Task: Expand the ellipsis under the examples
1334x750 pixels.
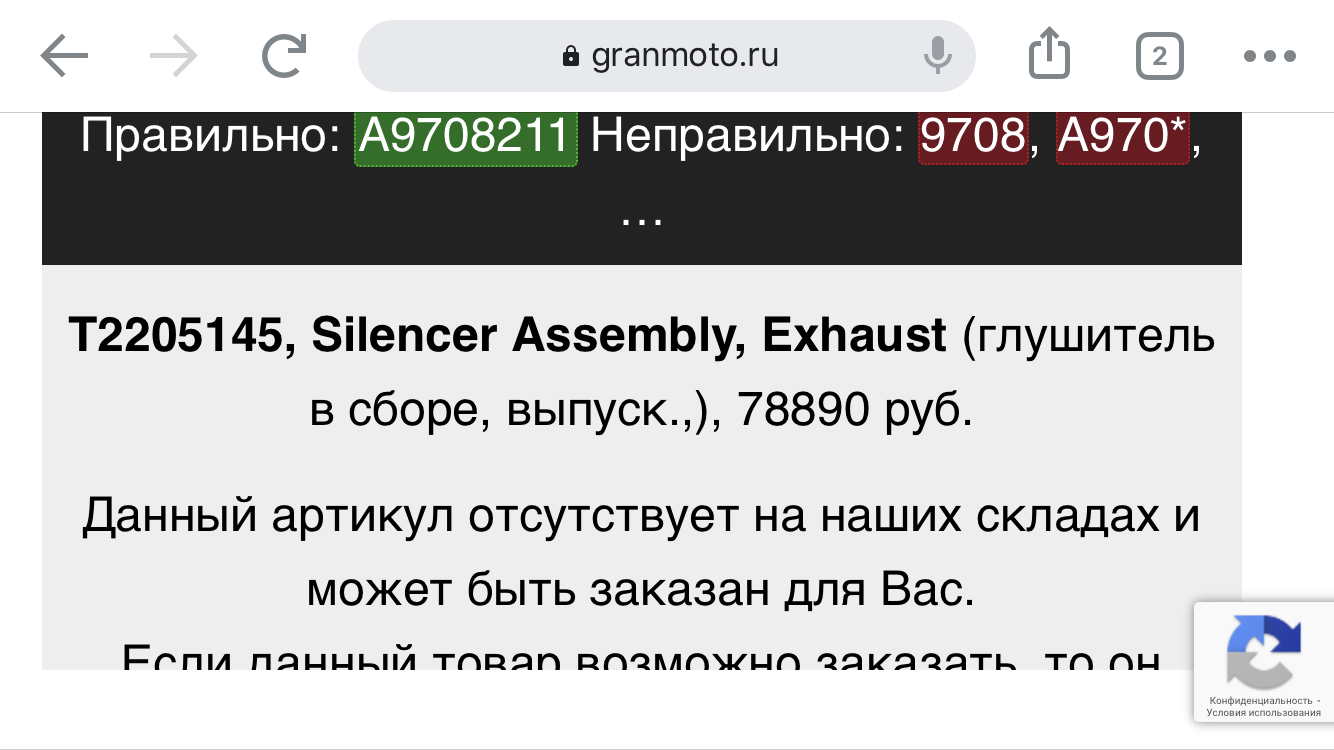Action: (x=641, y=216)
